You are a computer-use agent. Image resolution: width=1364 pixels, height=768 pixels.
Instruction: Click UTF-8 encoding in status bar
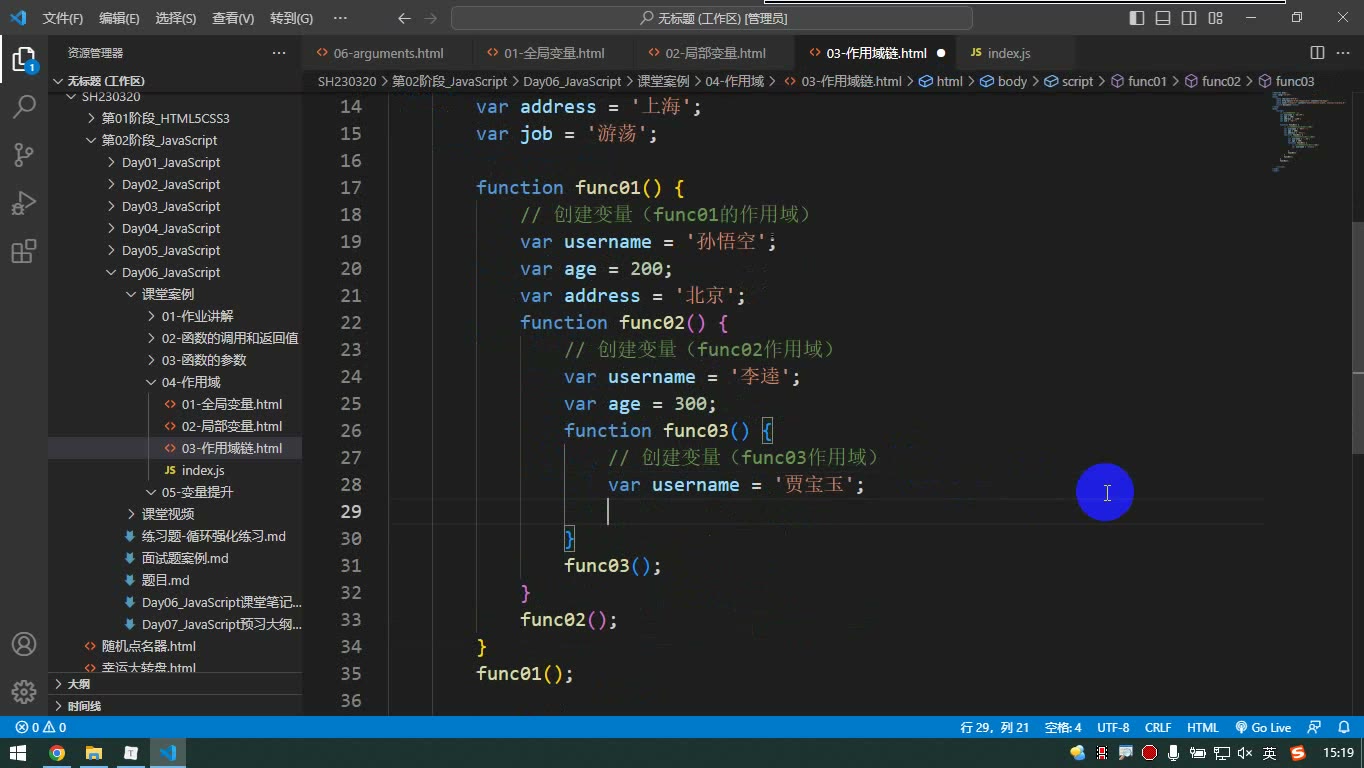[1113, 728]
